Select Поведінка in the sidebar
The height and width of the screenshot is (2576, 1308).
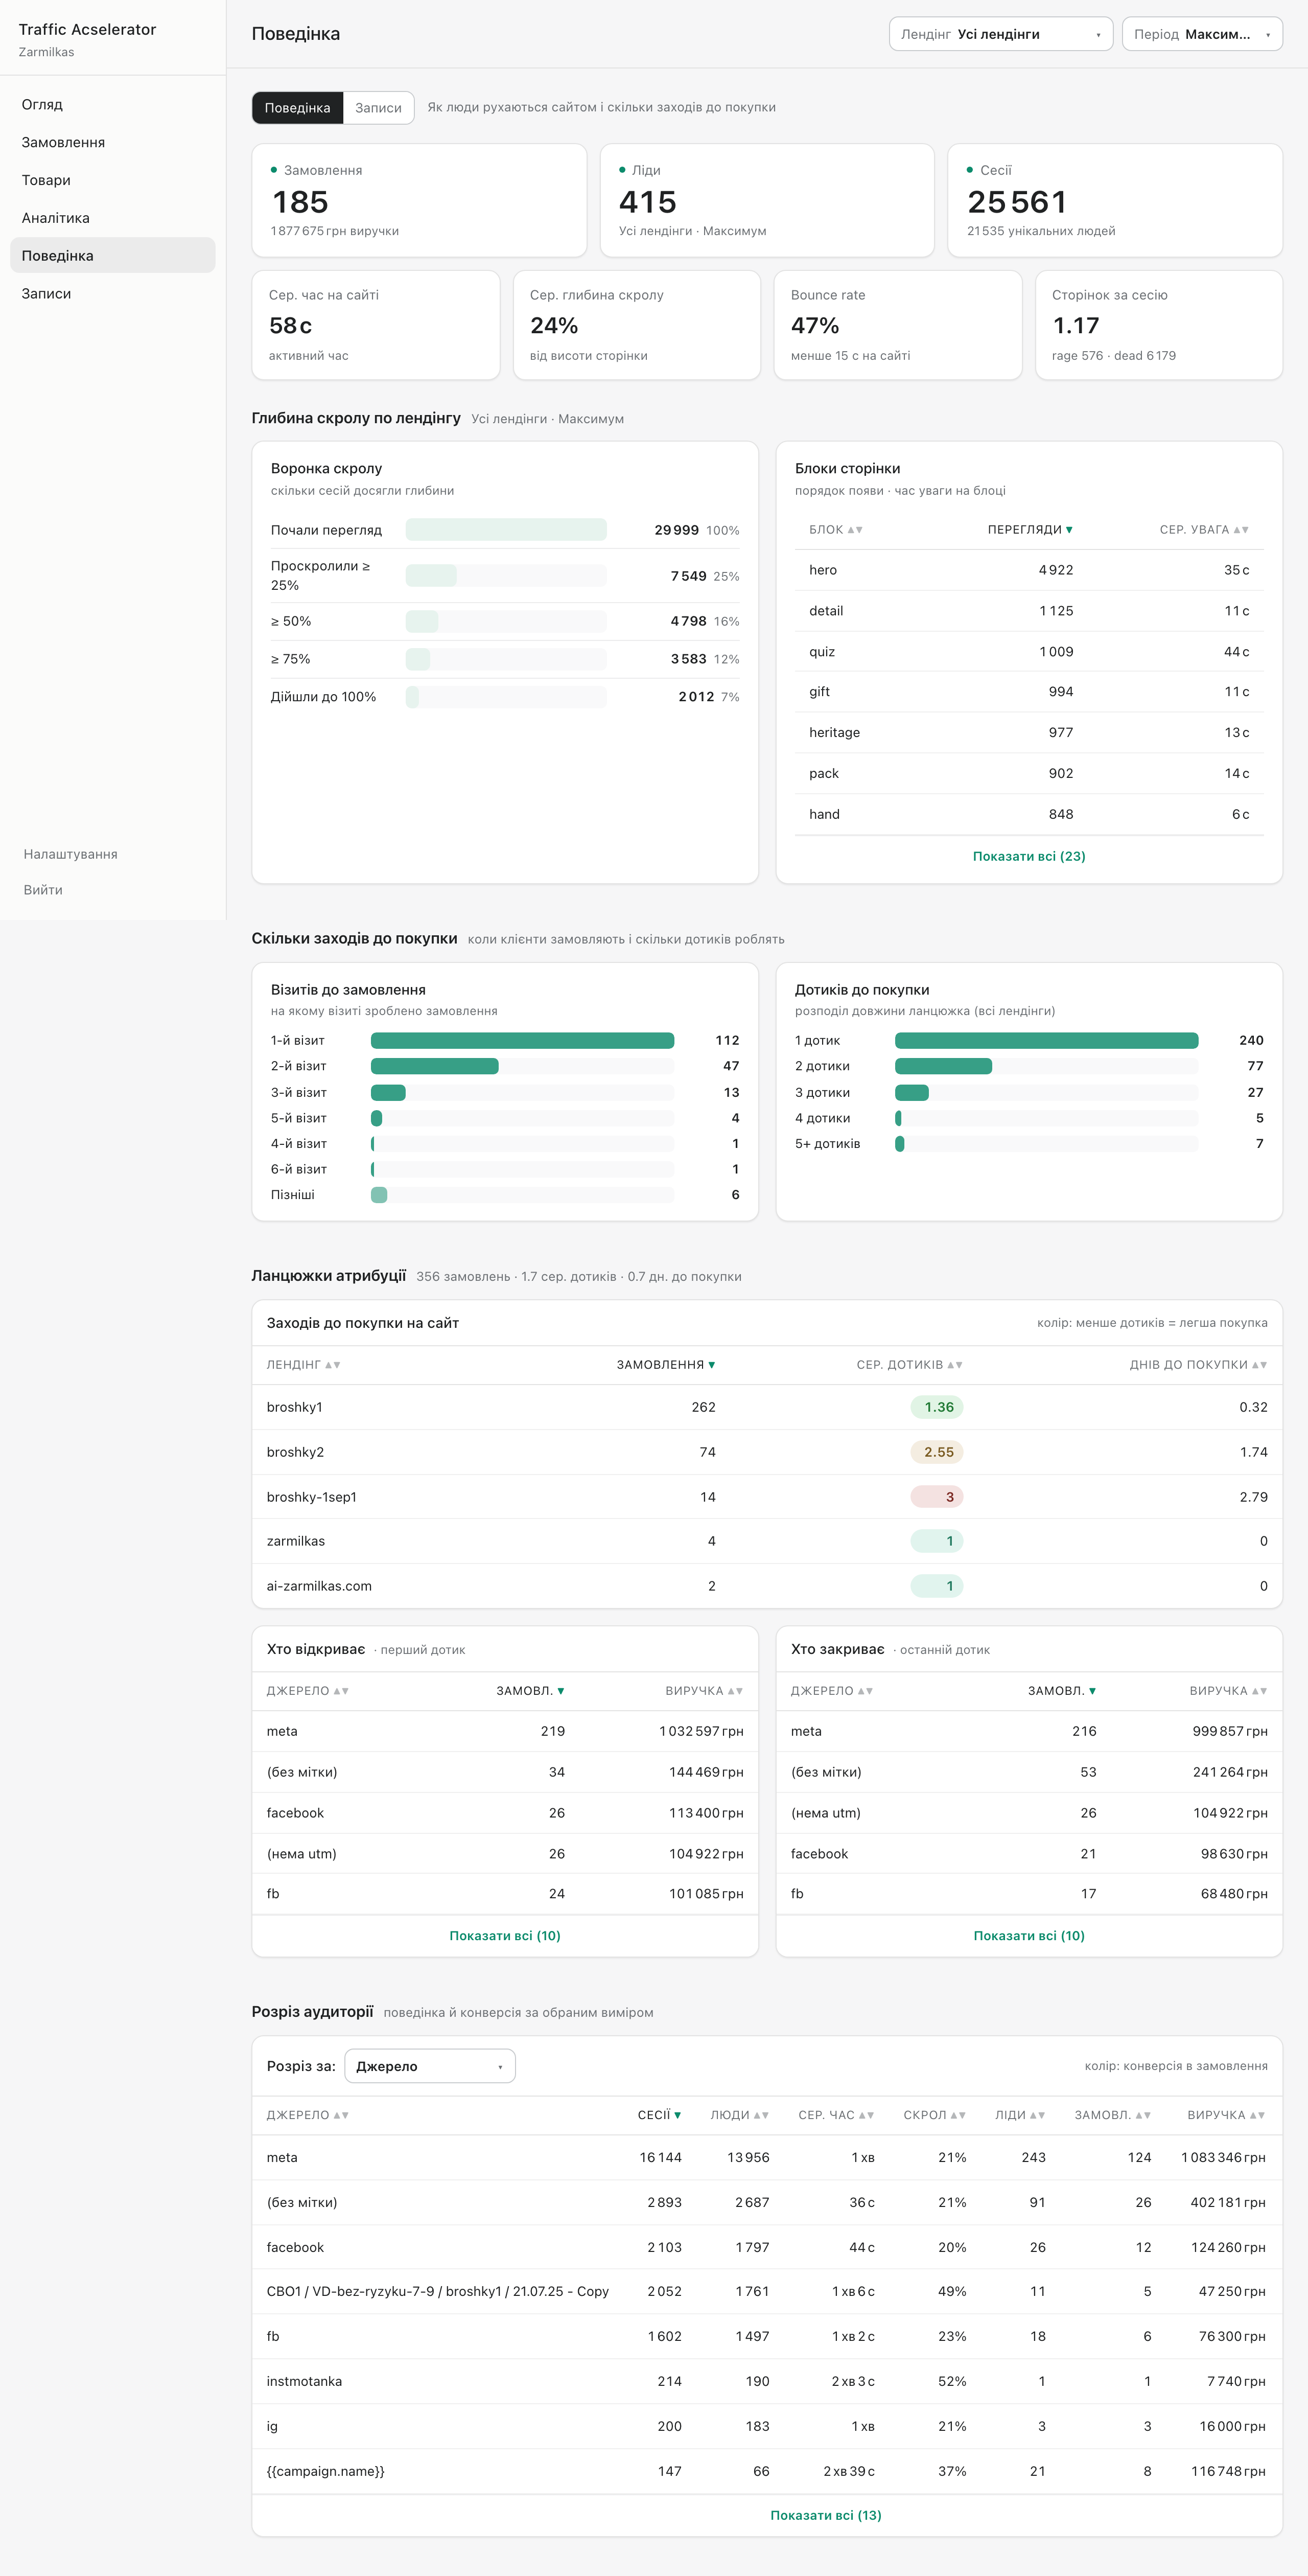coord(113,256)
